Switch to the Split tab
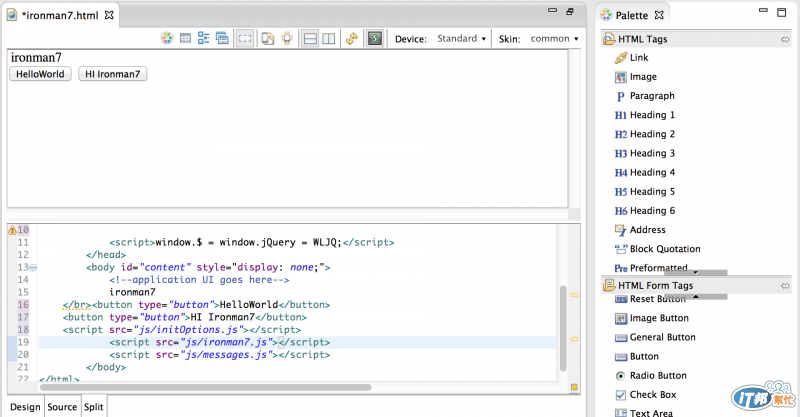 [x=94, y=407]
